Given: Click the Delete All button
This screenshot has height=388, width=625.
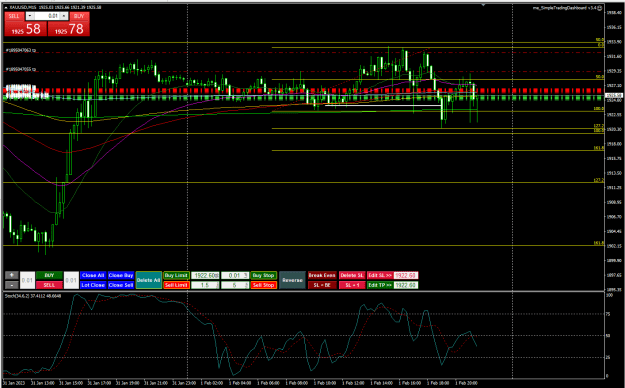Looking at the screenshot, I should [x=149, y=280].
